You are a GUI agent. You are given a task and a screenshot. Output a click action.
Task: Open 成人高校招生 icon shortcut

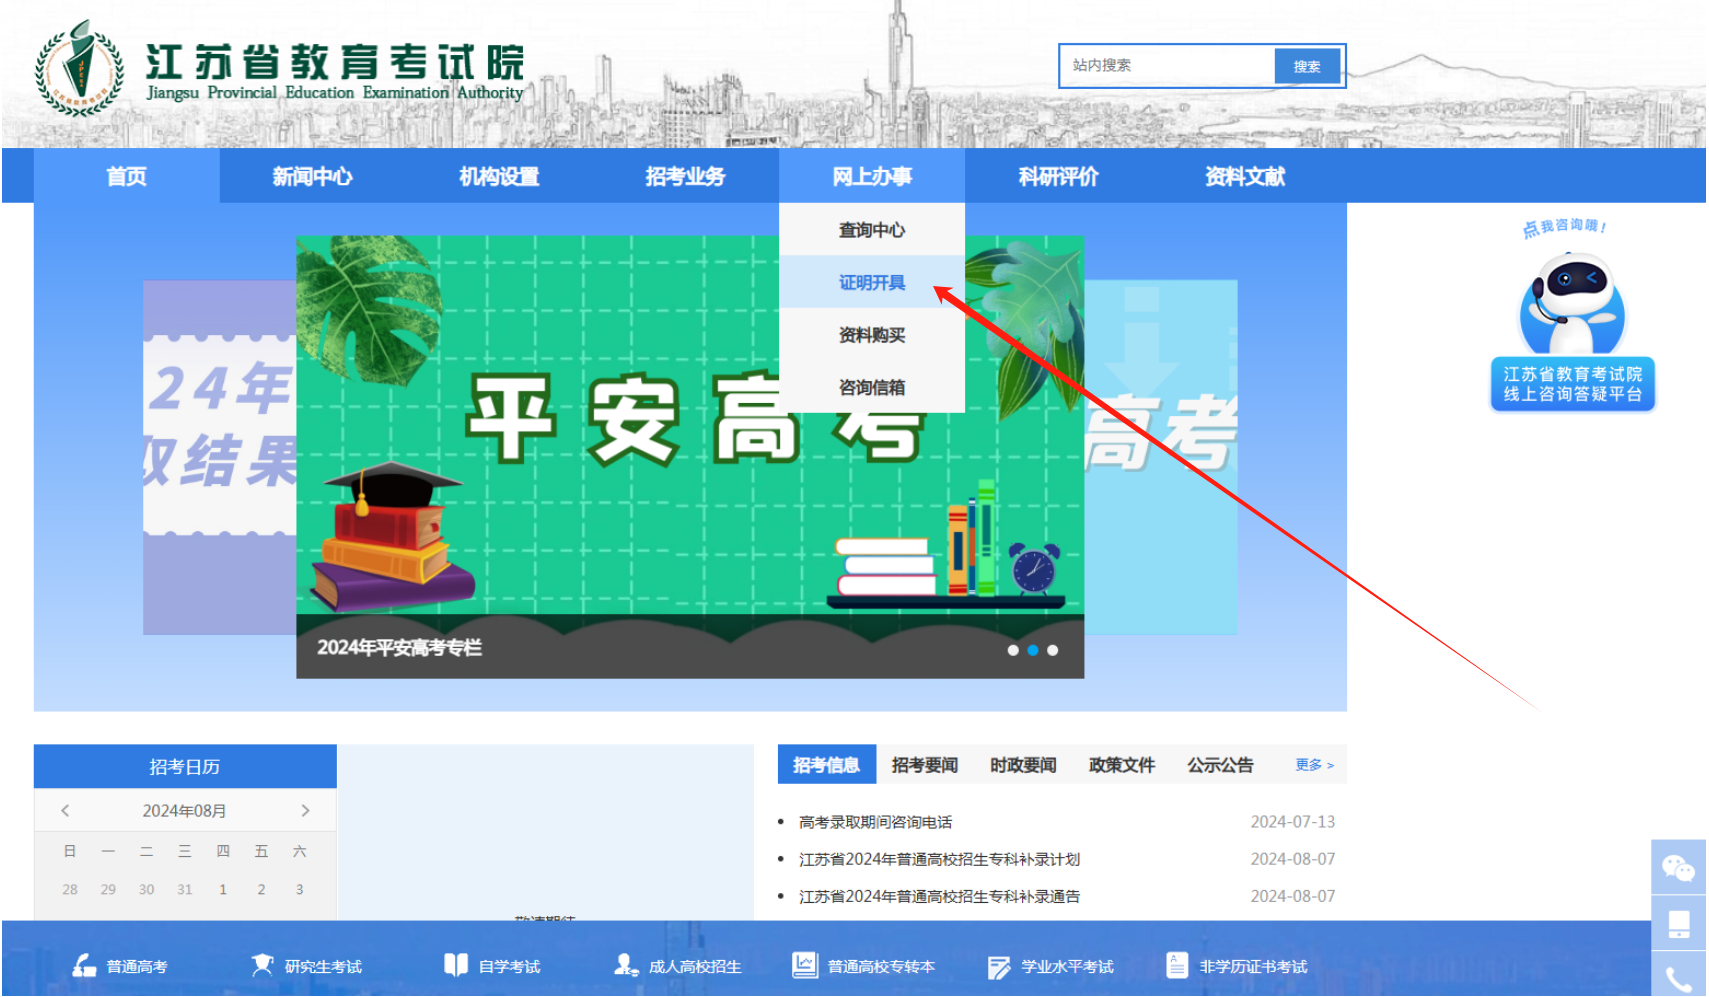626,965
